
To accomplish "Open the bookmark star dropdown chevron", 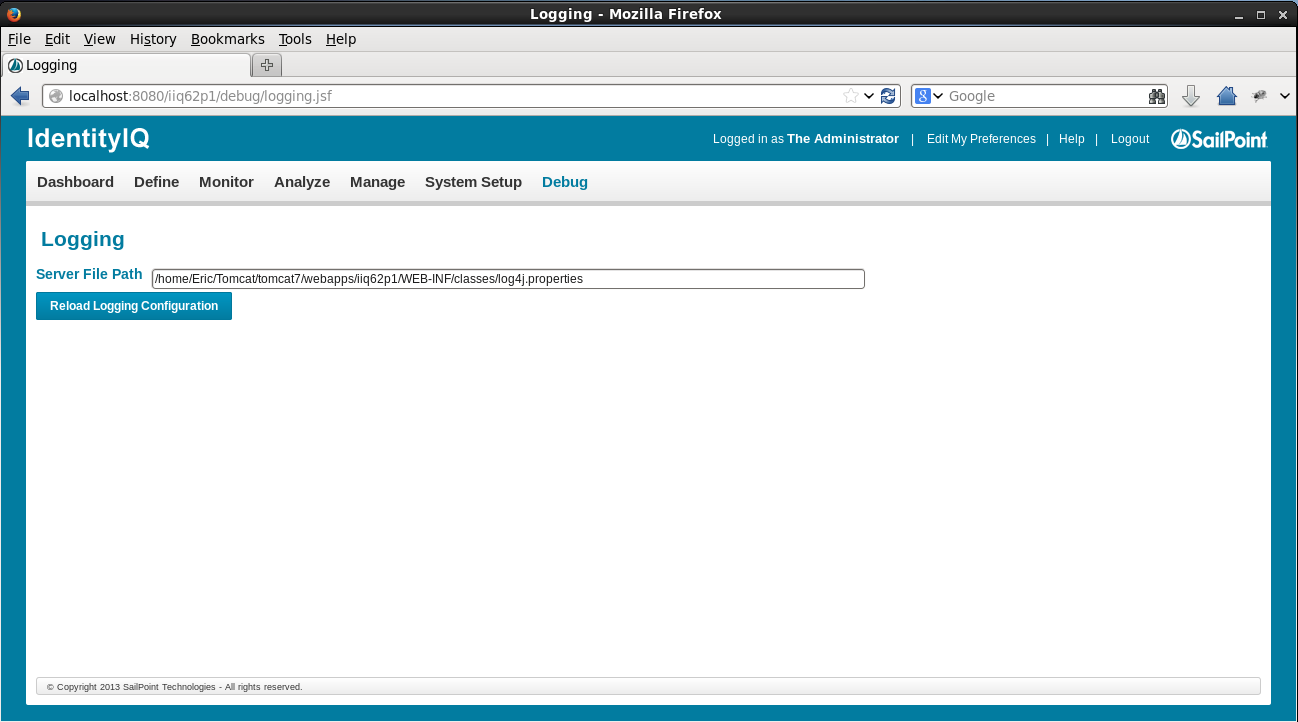I will pyautogui.click(x=870, y=95).
